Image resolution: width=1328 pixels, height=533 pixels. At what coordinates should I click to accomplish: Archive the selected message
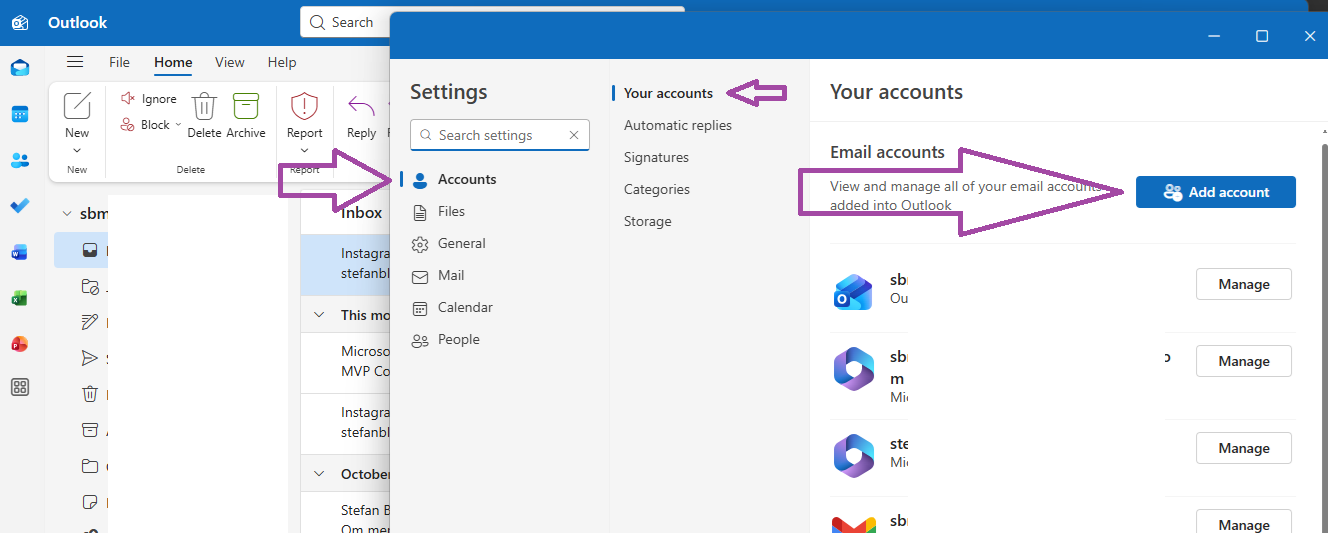coord(246,115)
